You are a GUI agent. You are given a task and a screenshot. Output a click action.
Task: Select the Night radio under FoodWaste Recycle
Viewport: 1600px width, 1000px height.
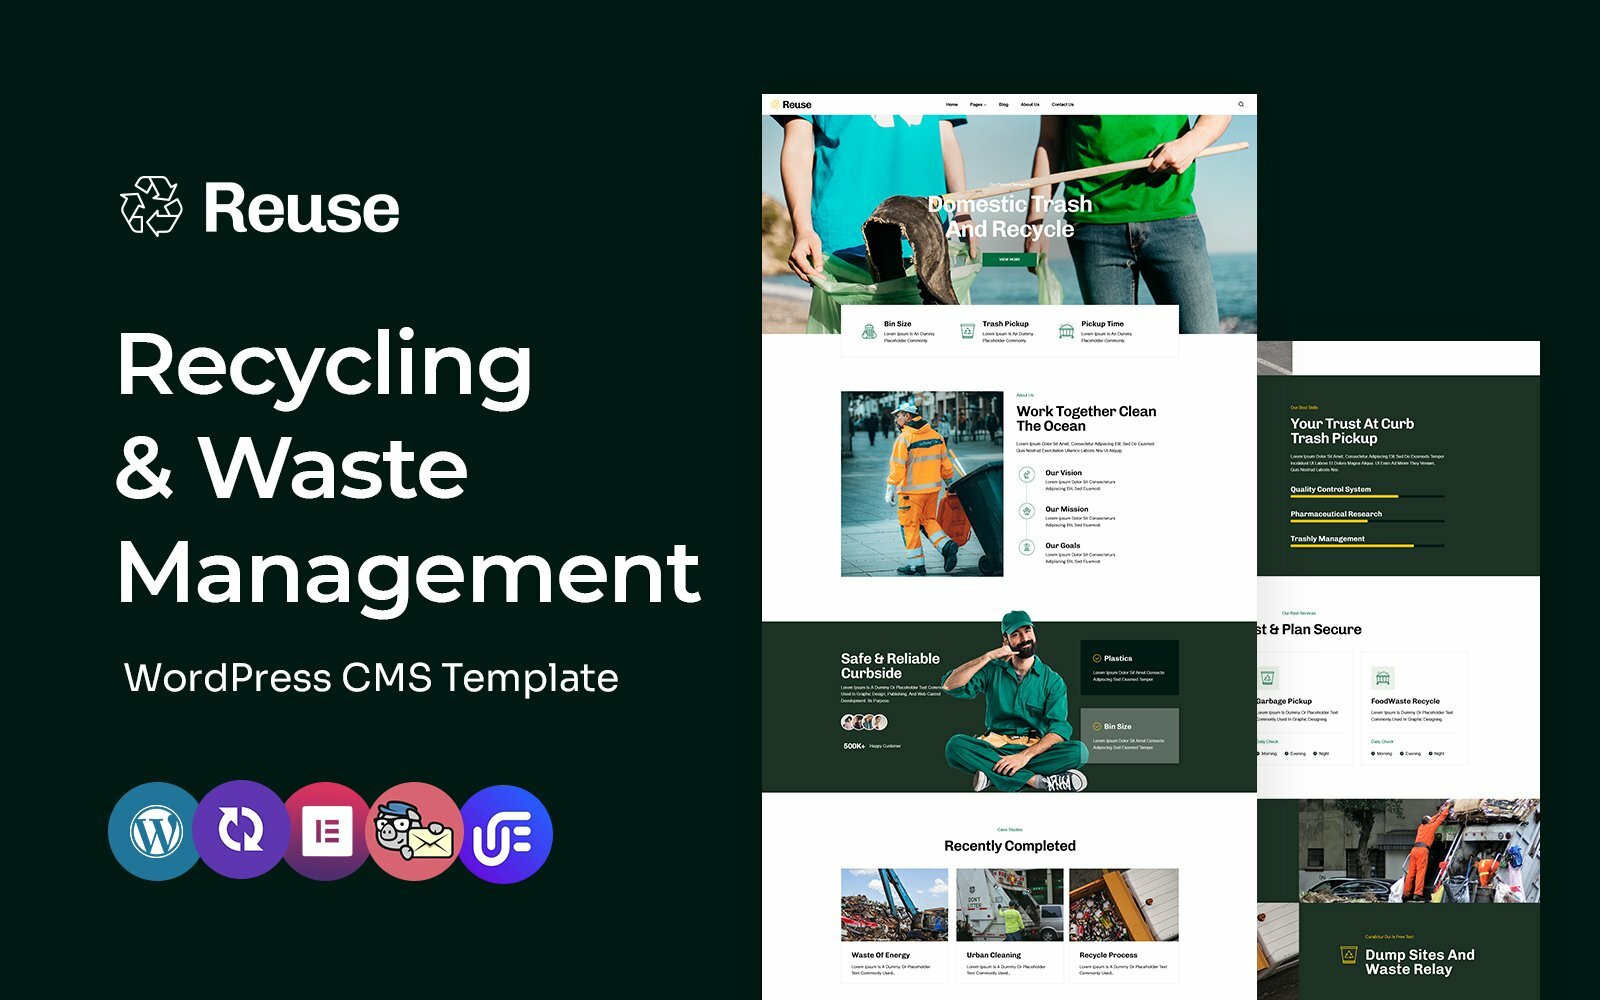tap(1430, 754)
